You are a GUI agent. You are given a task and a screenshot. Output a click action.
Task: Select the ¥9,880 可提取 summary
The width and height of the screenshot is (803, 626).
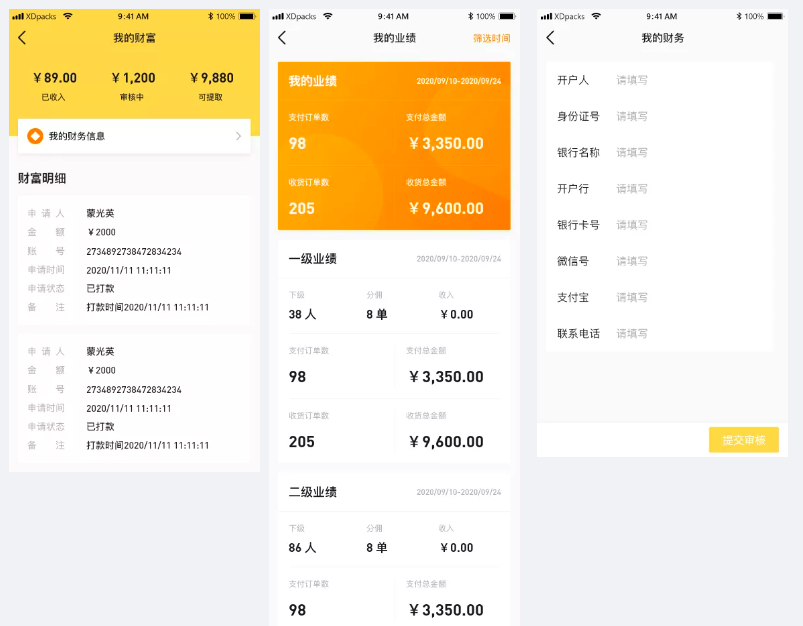click(x=211, y=85)
